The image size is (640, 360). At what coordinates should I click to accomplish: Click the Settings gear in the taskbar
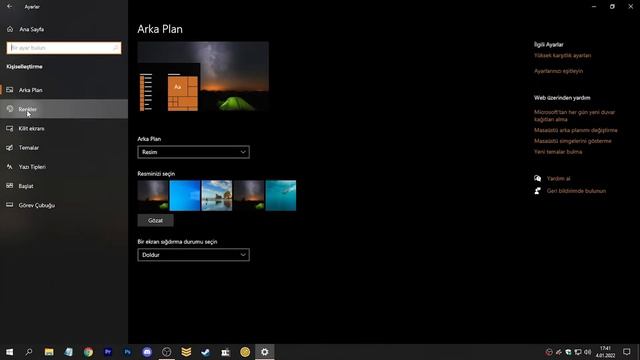(x=264, y=352)
